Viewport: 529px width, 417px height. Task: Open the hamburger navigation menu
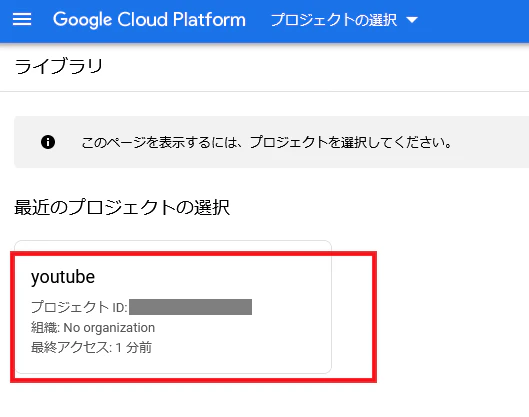pos(22,19)
